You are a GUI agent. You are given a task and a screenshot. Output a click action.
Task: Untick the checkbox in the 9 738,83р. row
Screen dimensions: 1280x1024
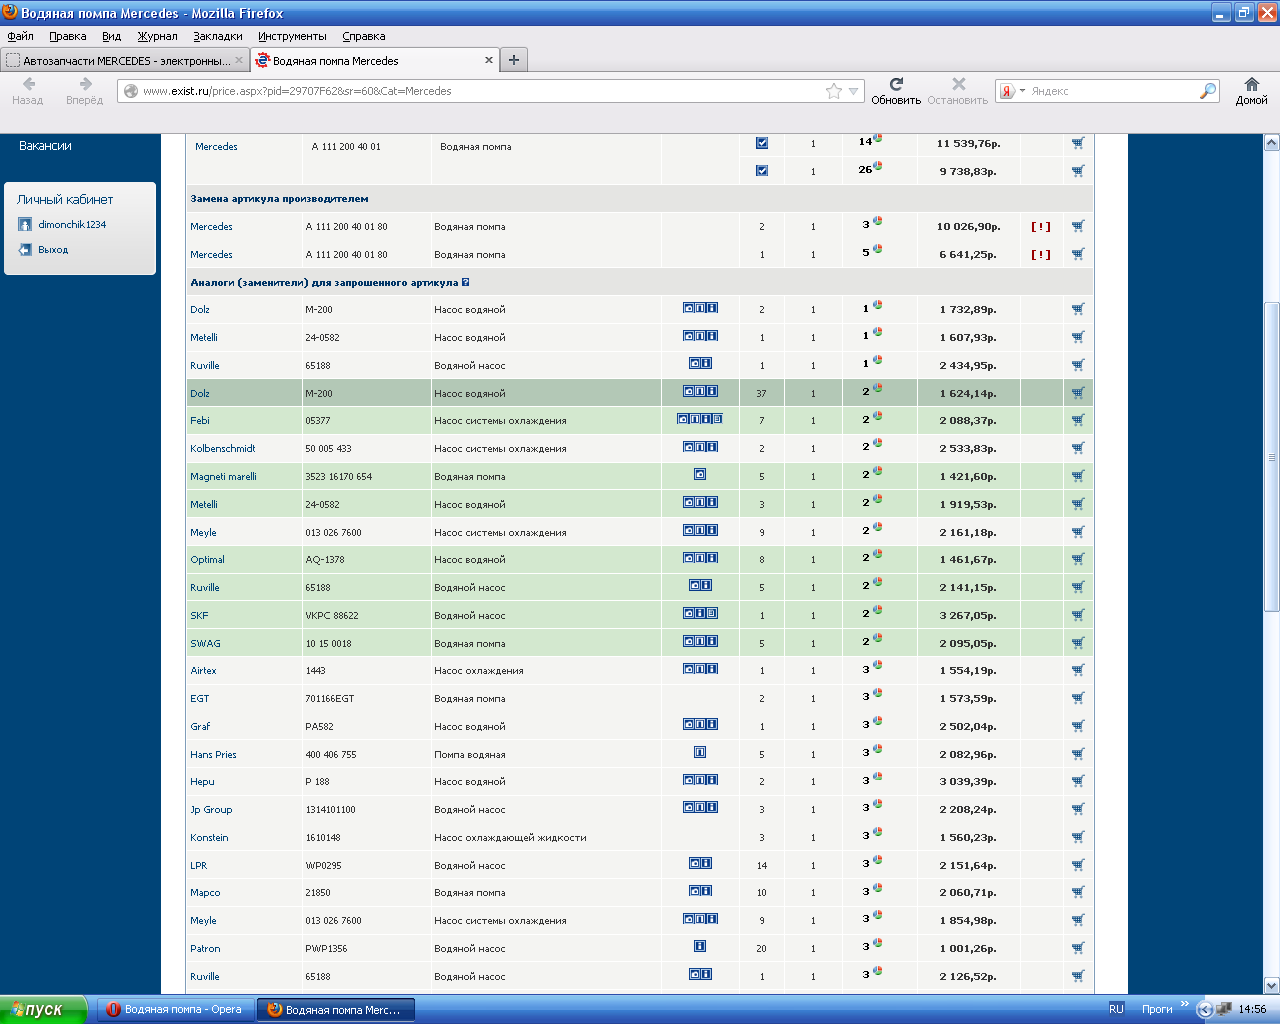(762, 170)
